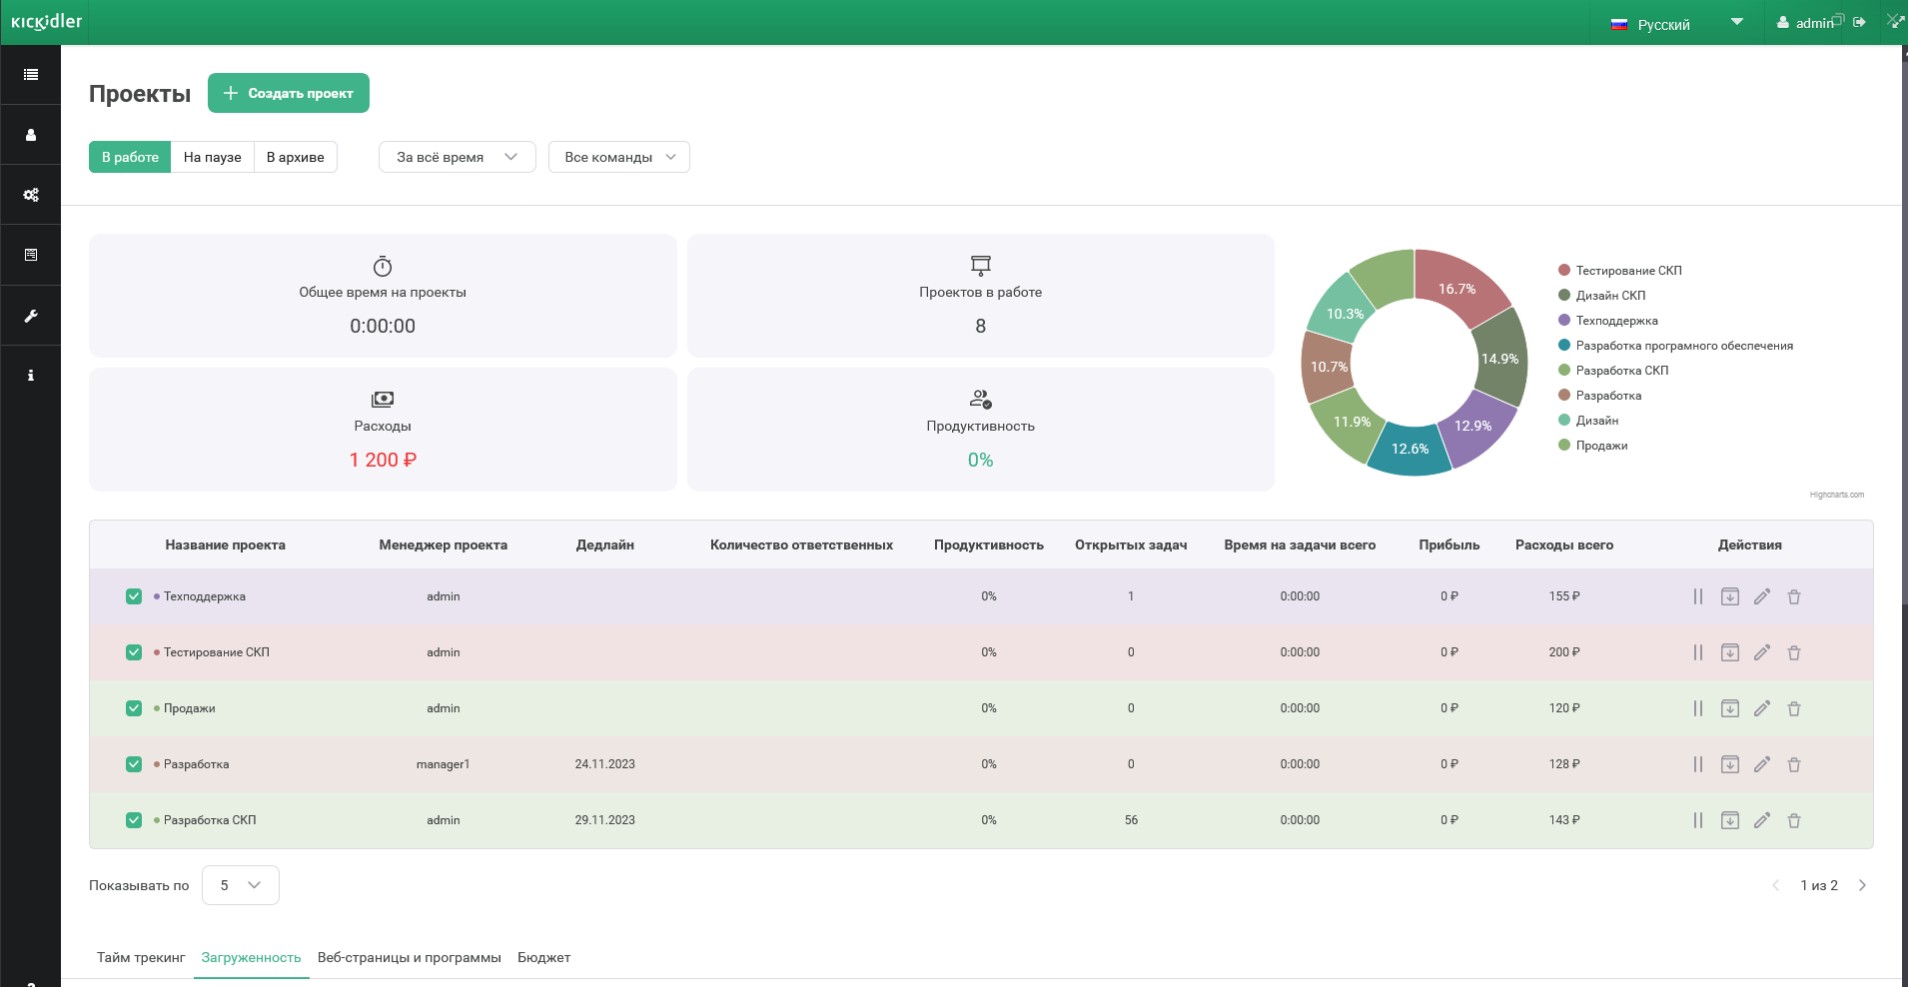Click the Kickidler logo
This screenshot has width=1908, height=987.
(46, 21)
